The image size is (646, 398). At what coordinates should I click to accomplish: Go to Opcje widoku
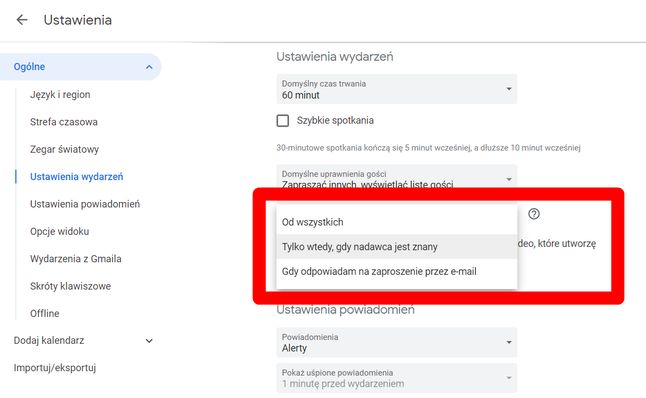(59, 232)
